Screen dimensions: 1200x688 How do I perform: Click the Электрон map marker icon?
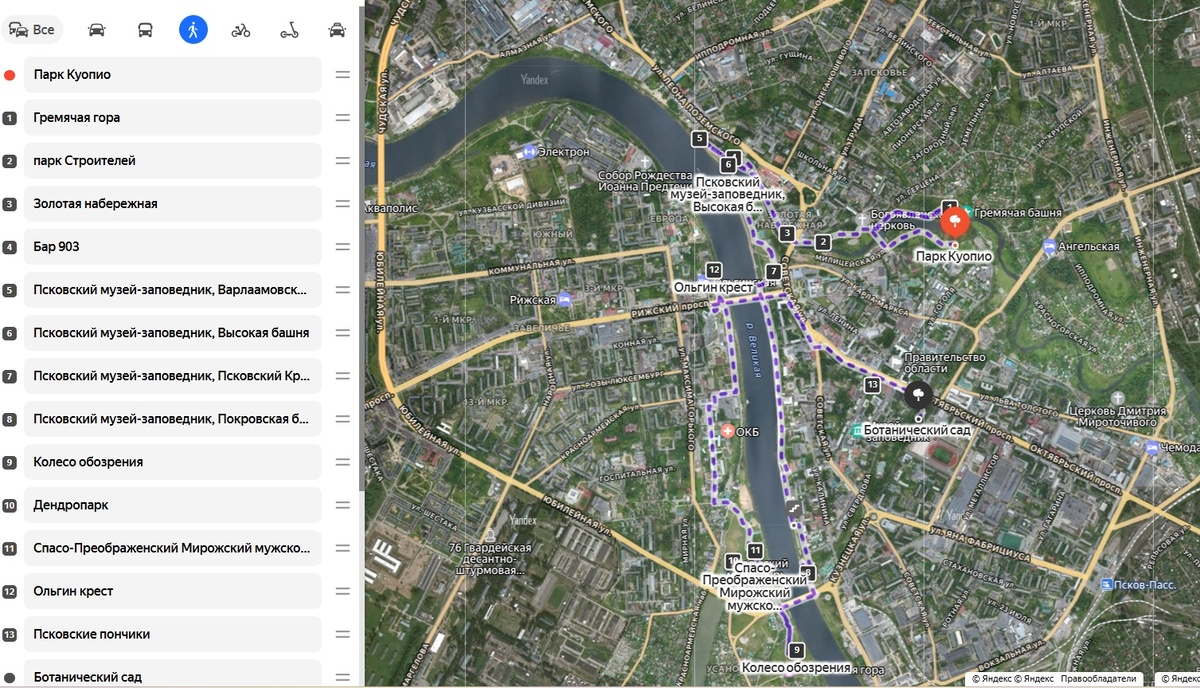pos(528,151)
